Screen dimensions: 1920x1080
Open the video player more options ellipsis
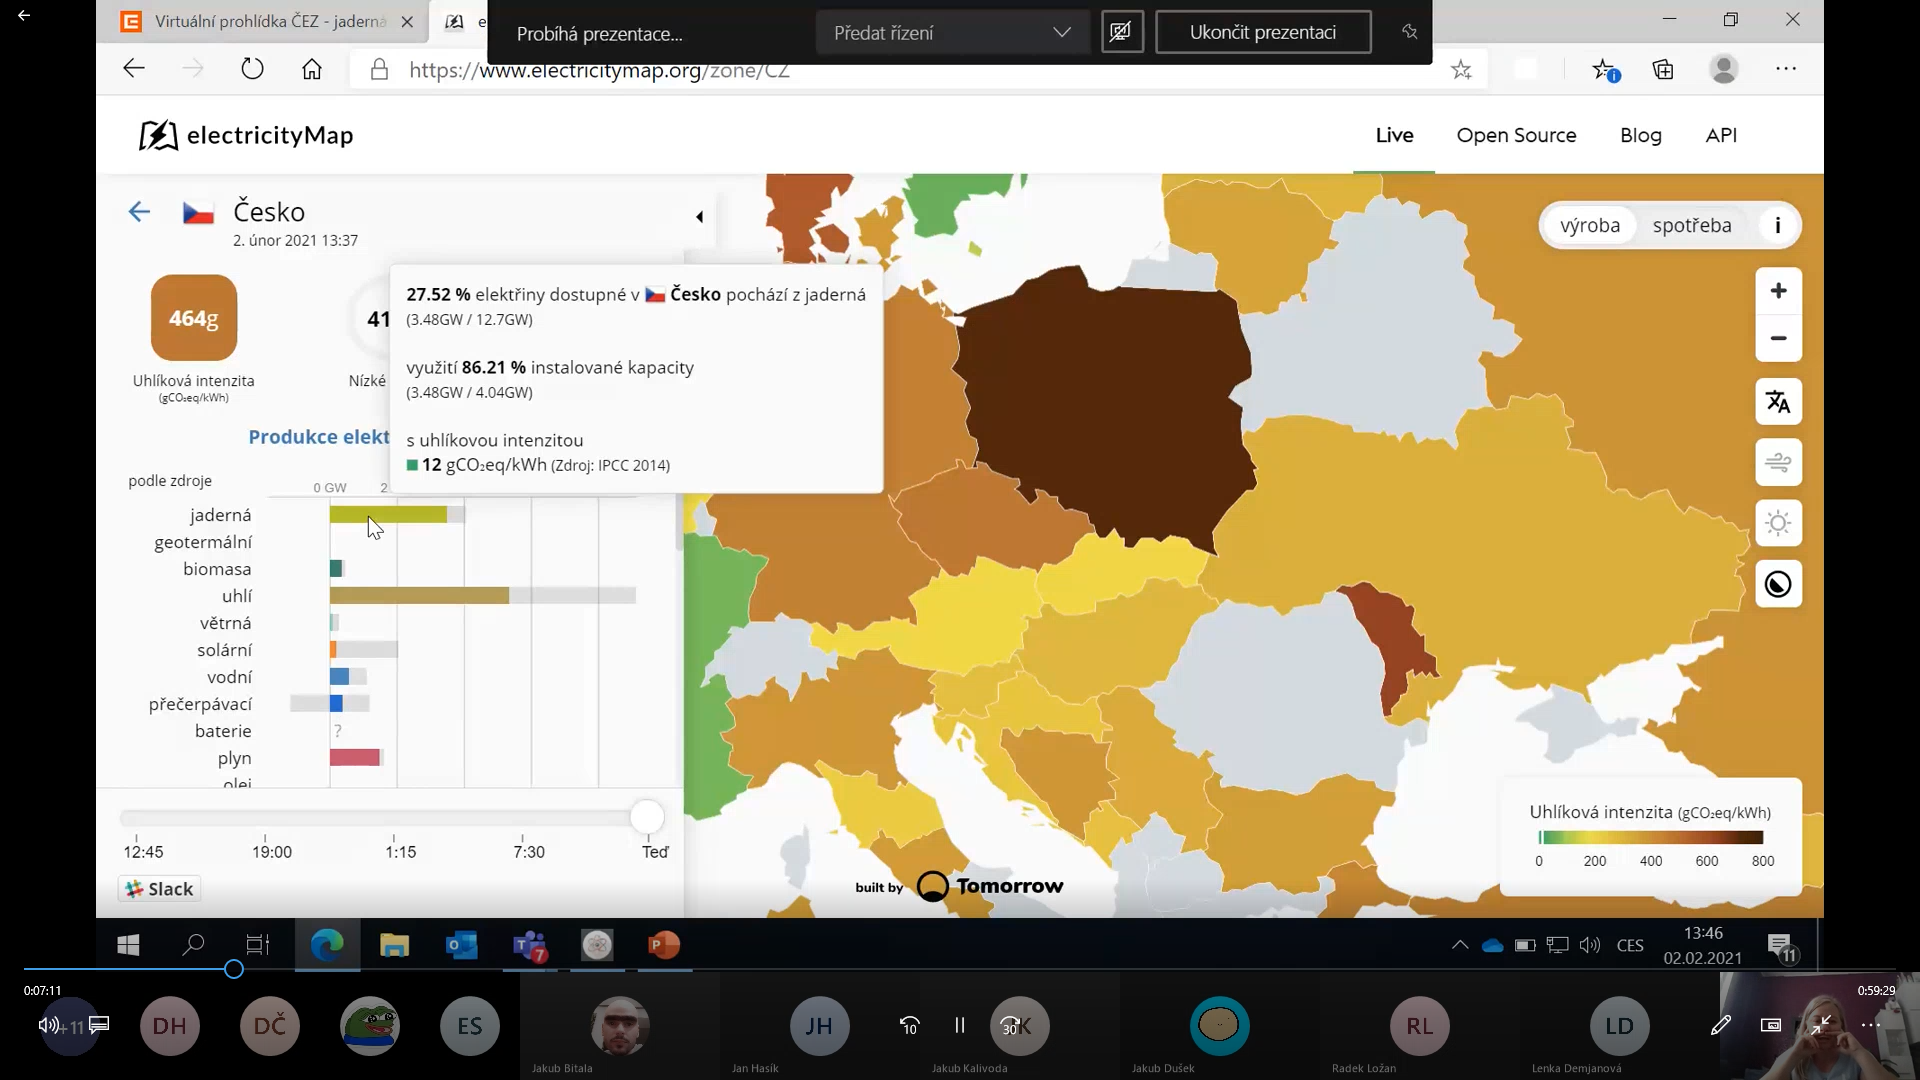[x=1870, y=1025]
